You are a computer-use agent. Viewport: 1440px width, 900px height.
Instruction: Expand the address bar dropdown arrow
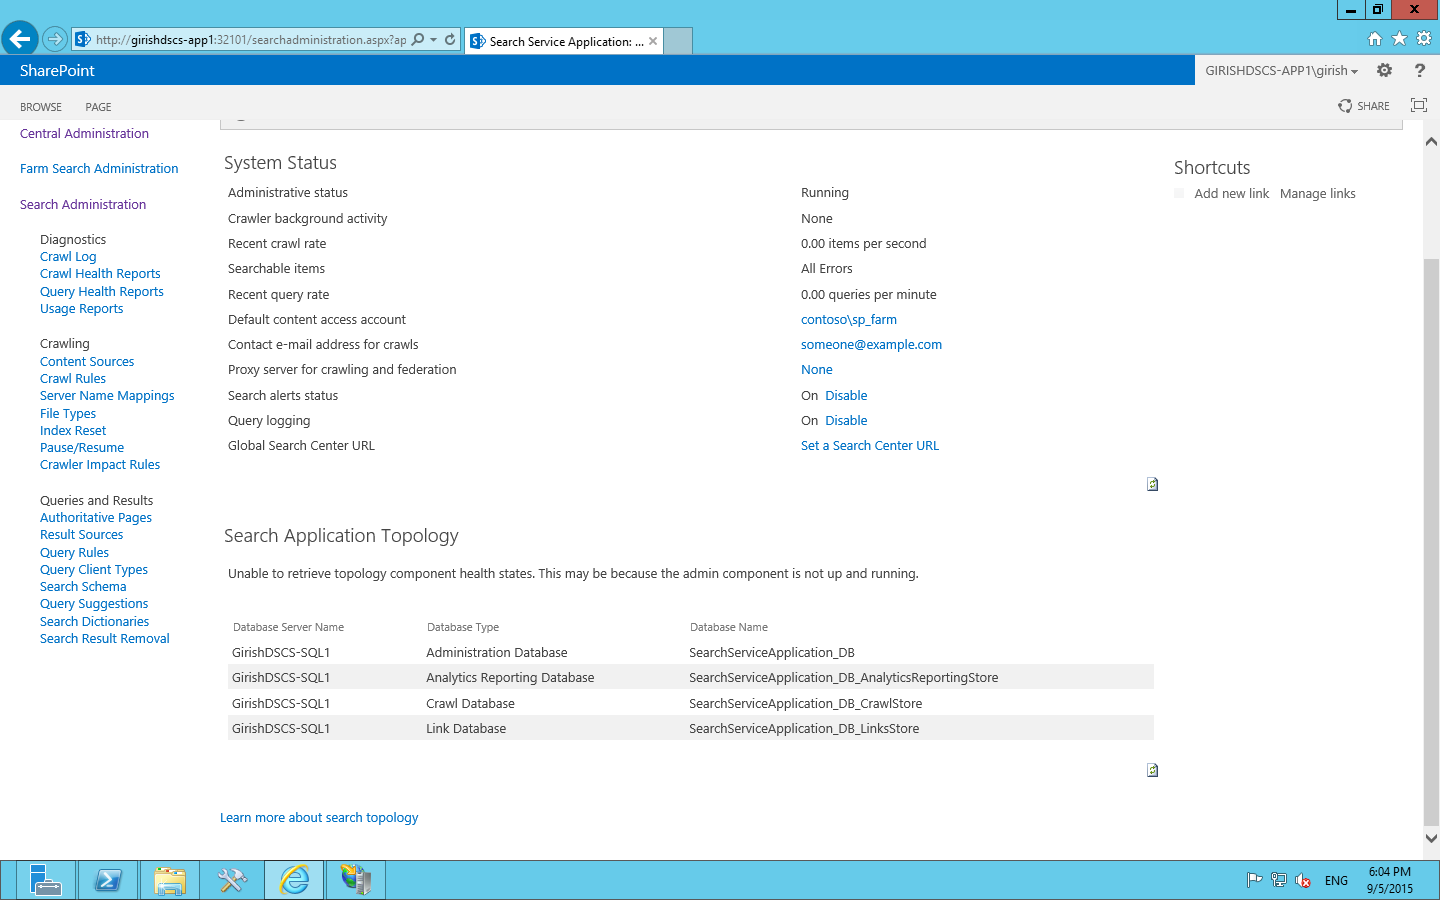pos(433,40)
